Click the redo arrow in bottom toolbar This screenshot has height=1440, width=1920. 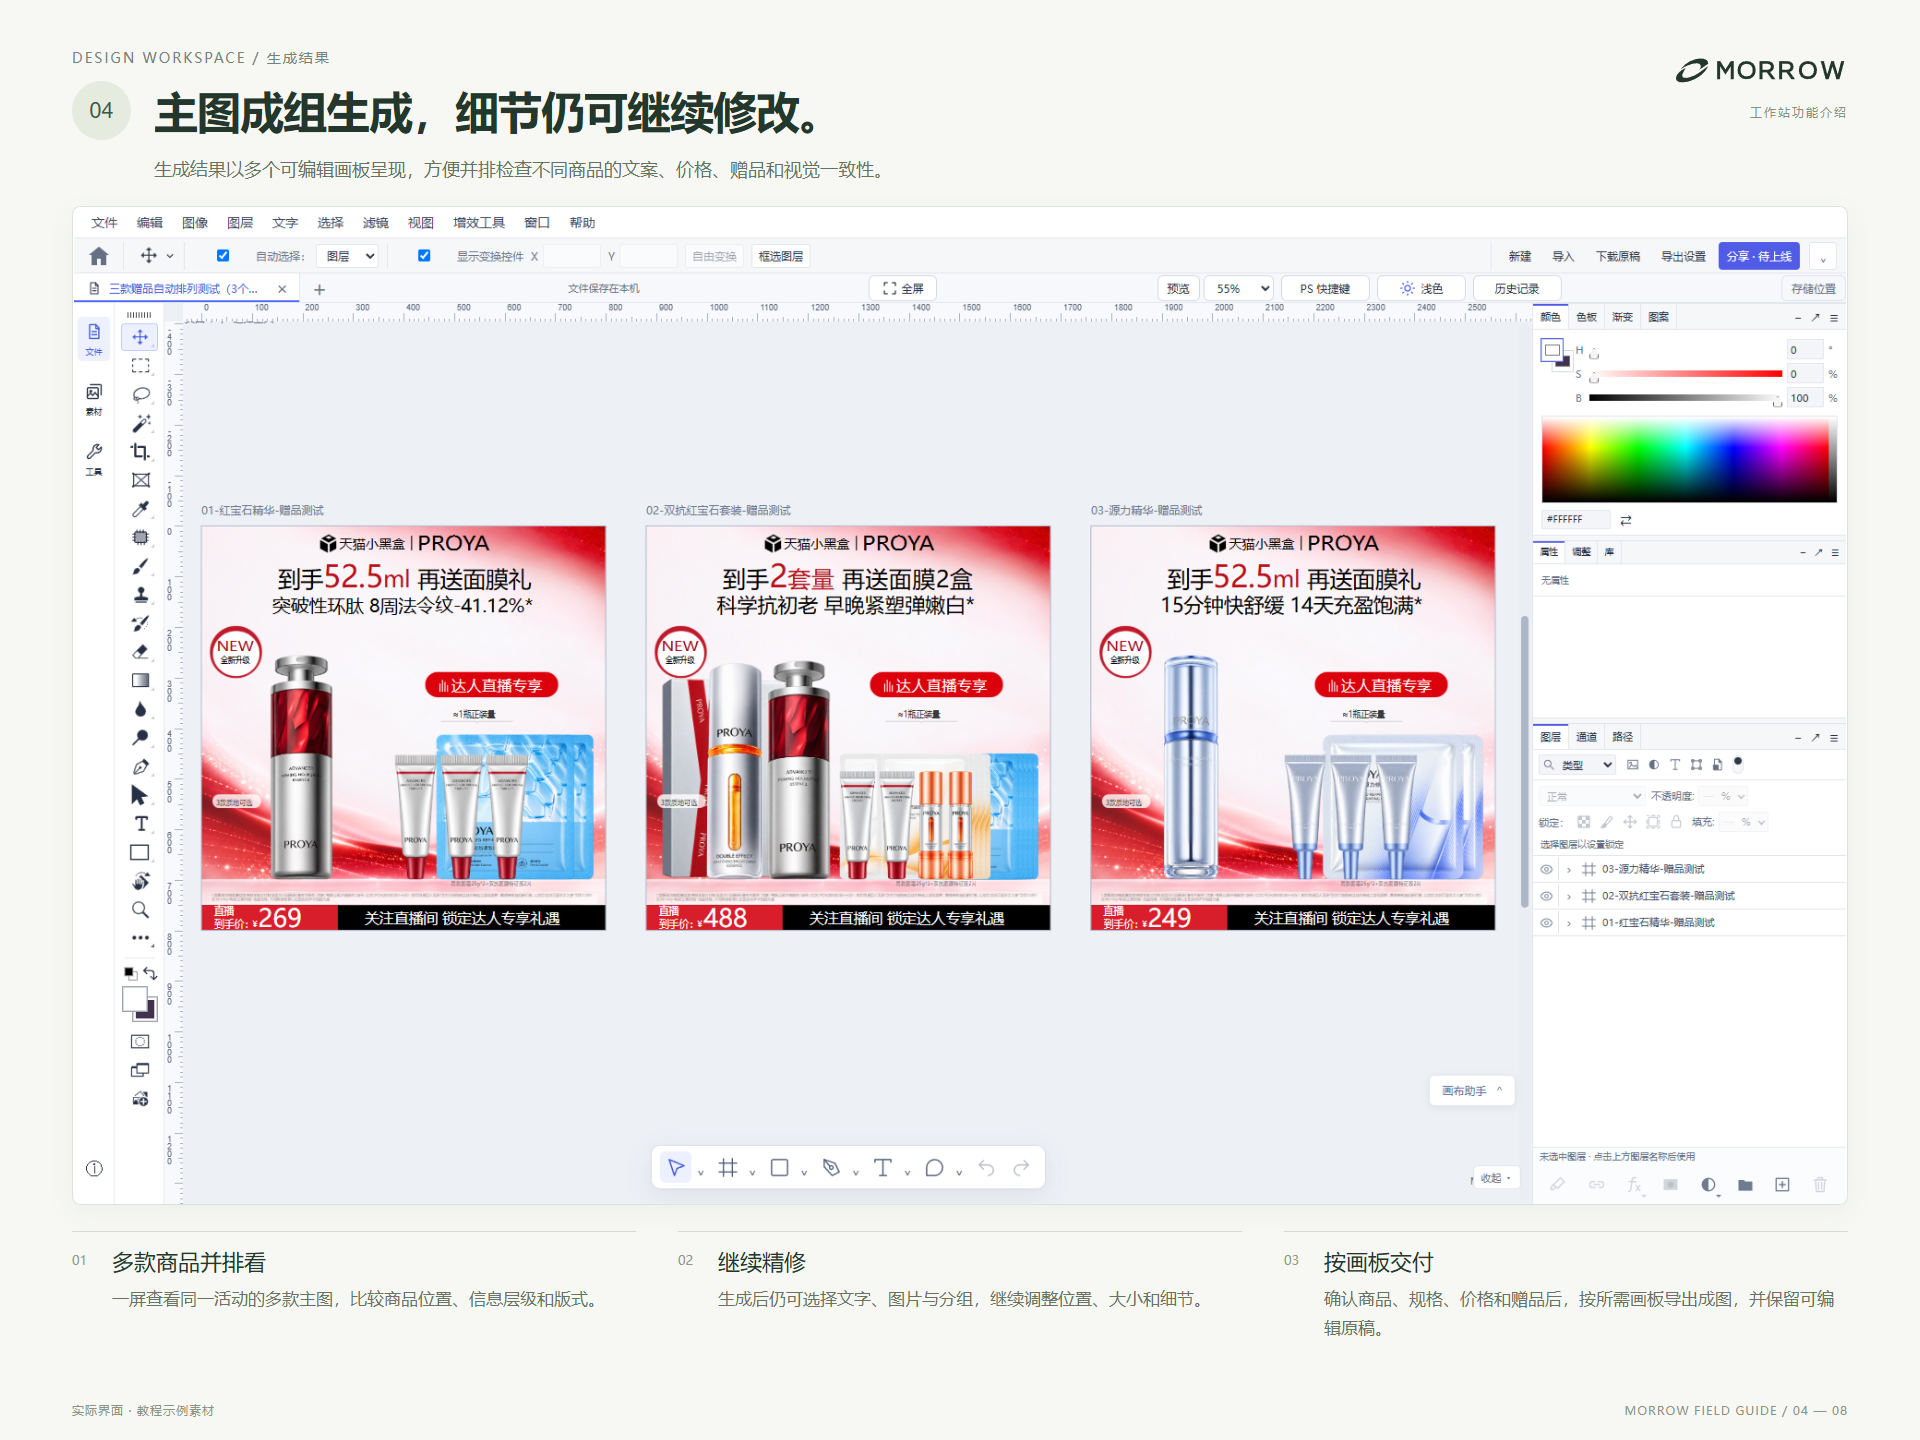tap(1021, 1168)
